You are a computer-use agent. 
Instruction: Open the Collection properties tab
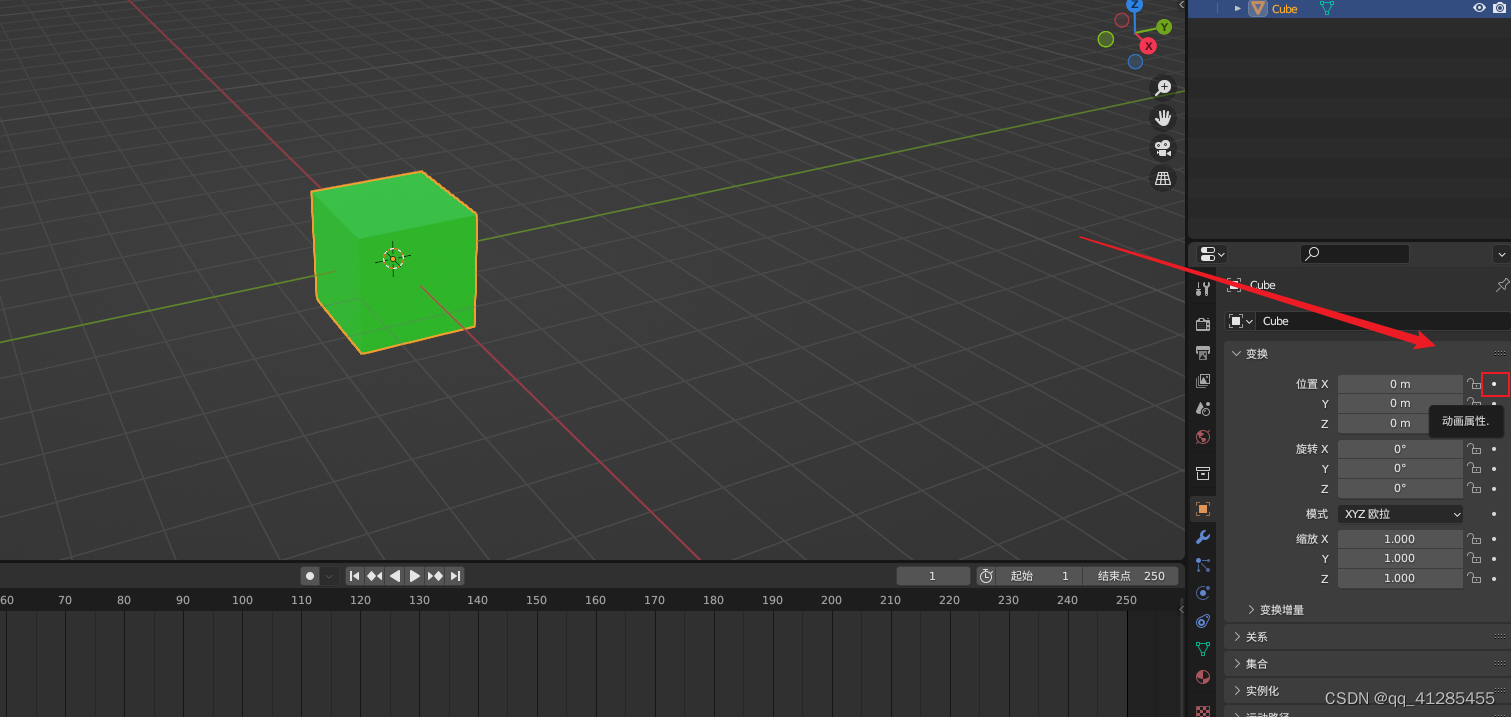click(1203, 473)
